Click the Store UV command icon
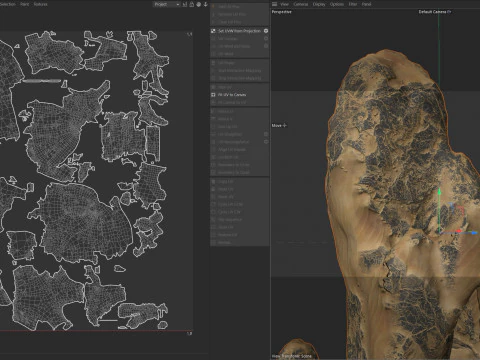This screenshot has width=480, height=360. (213, 227)
